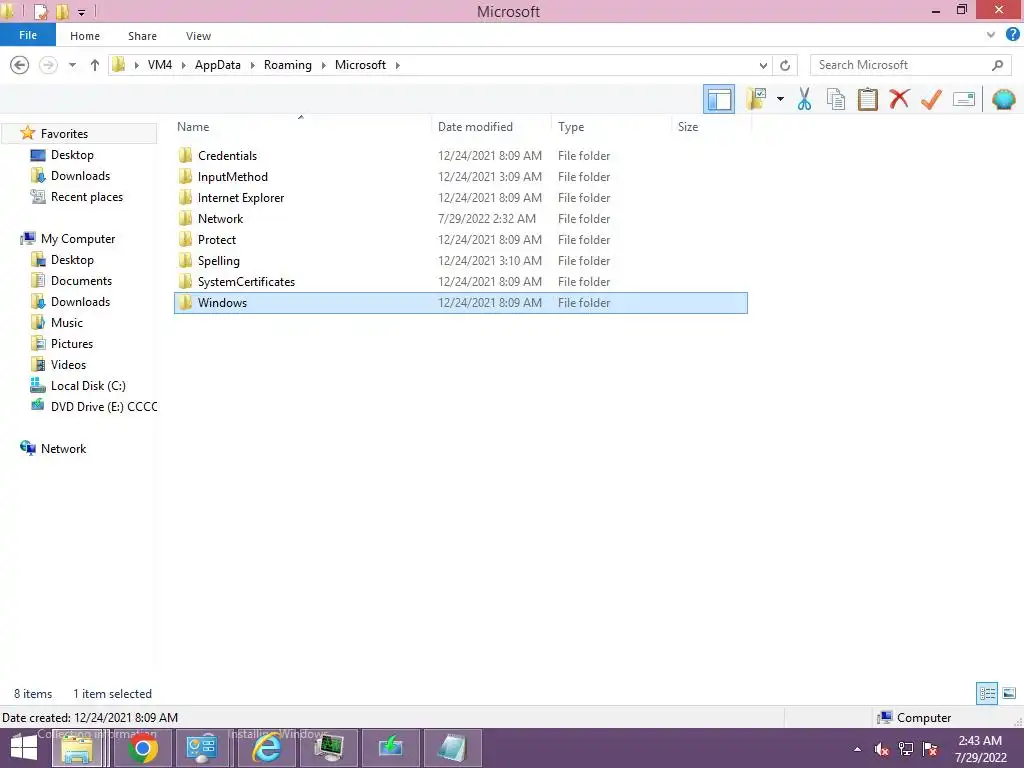The image size is (1024, 768).
Task: Click VM4 in the address breadcrumb
Action: point(160,65)
